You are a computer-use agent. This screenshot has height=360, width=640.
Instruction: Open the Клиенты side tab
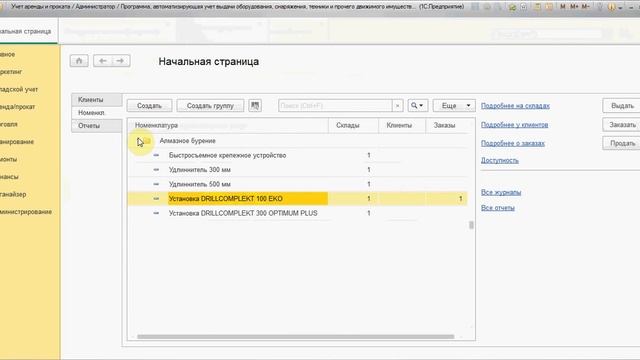point(97,100)
